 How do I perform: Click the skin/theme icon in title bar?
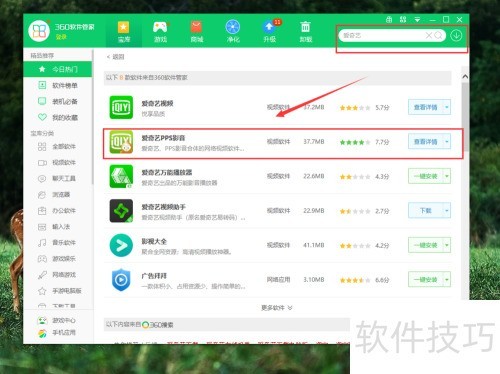[403, 20]
